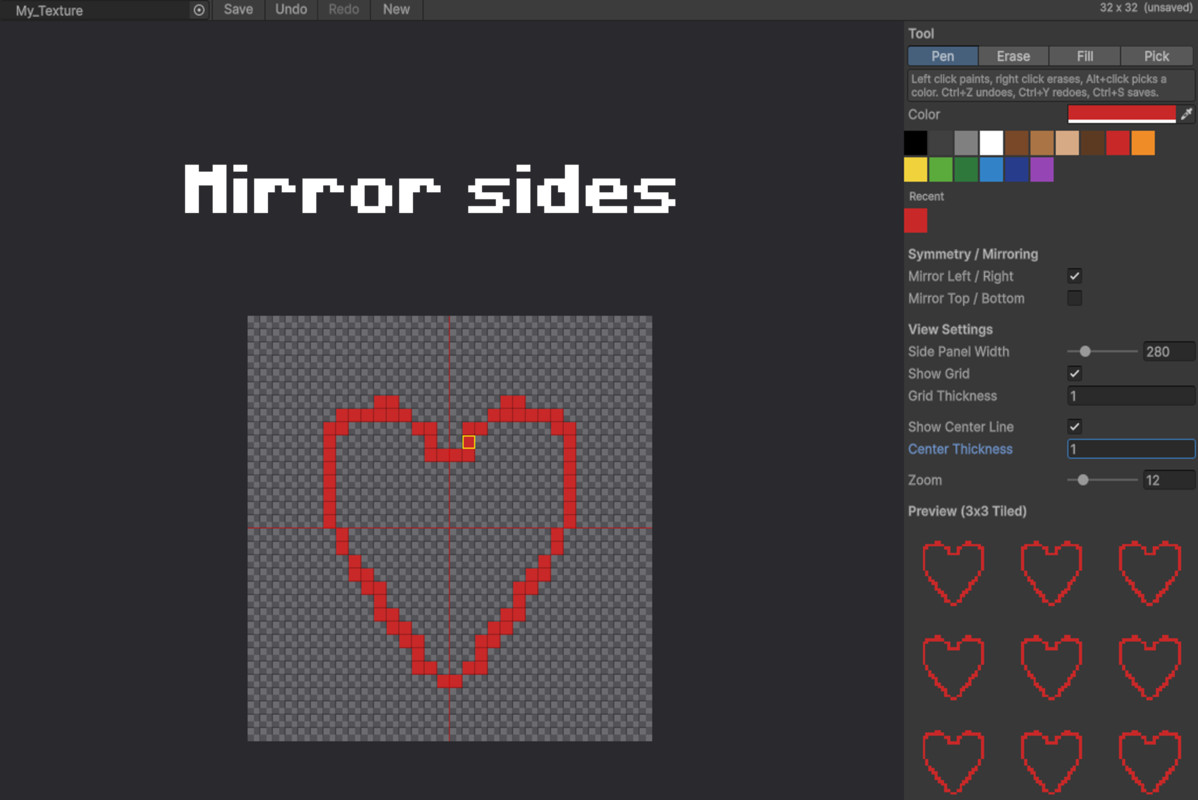Viewport: 1198px width, 800px height.
Task: Select the Pen tool
Action: tap(943, 56)
